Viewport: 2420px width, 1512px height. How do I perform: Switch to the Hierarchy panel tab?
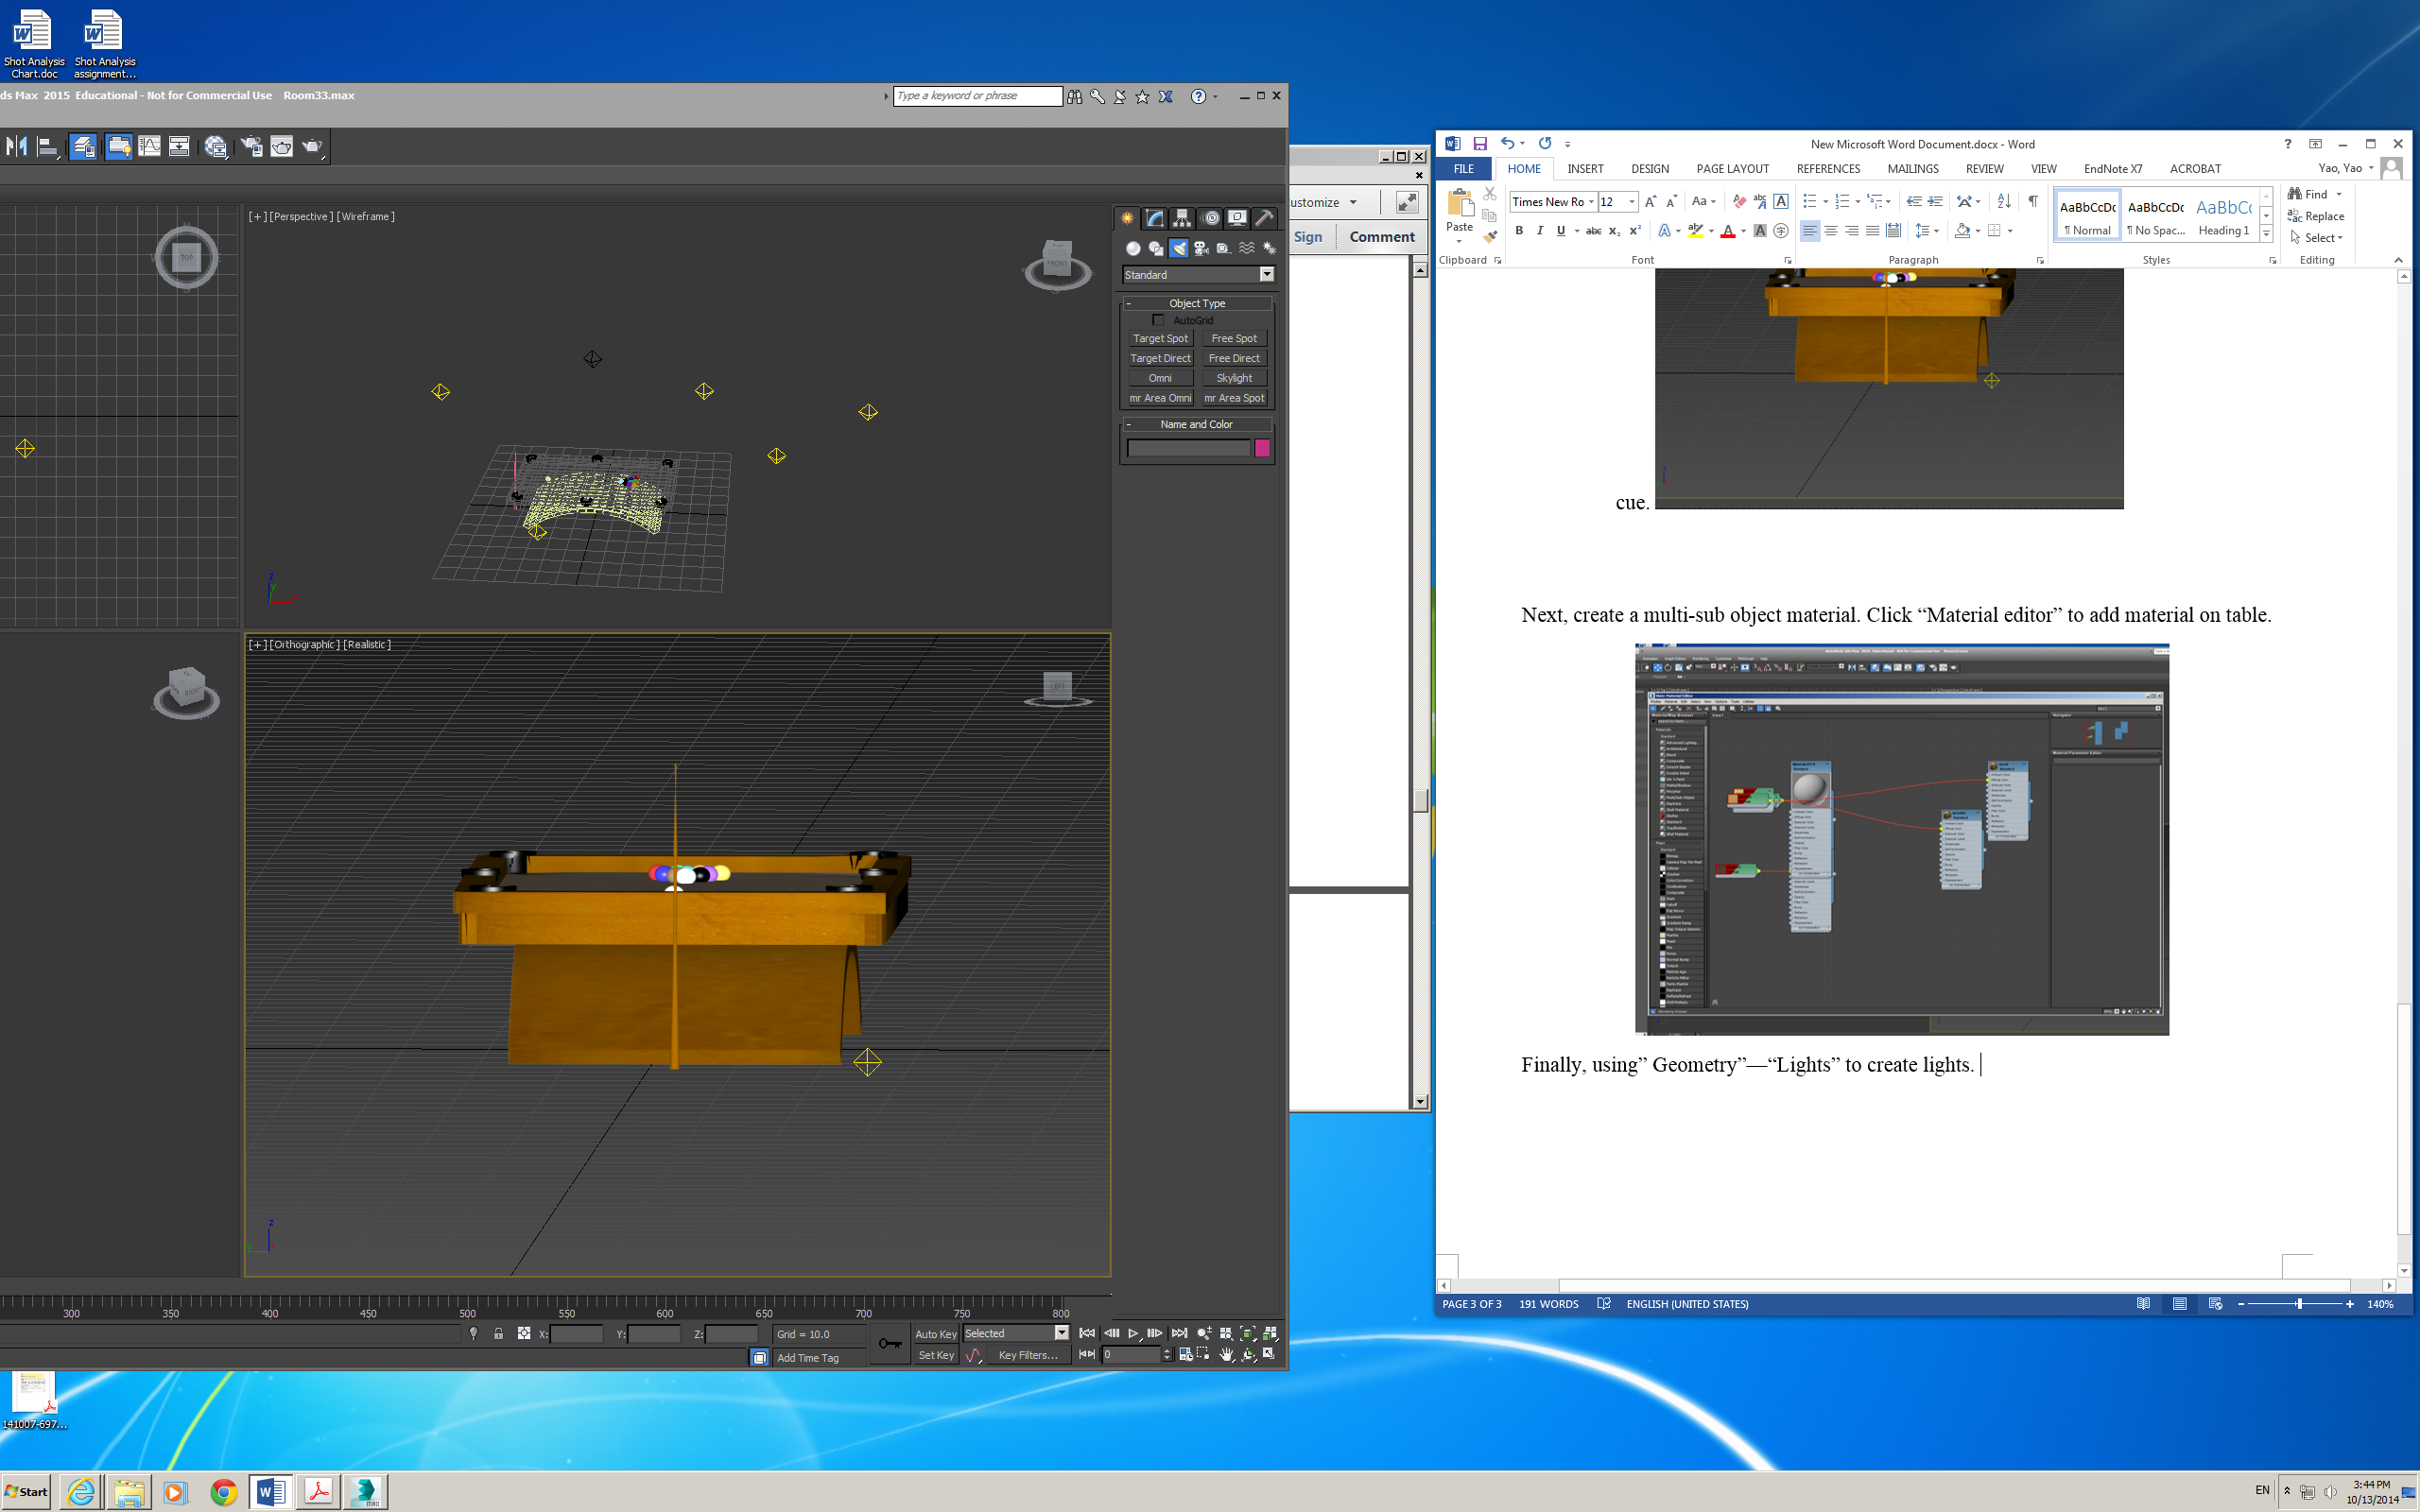(1182, 218)
